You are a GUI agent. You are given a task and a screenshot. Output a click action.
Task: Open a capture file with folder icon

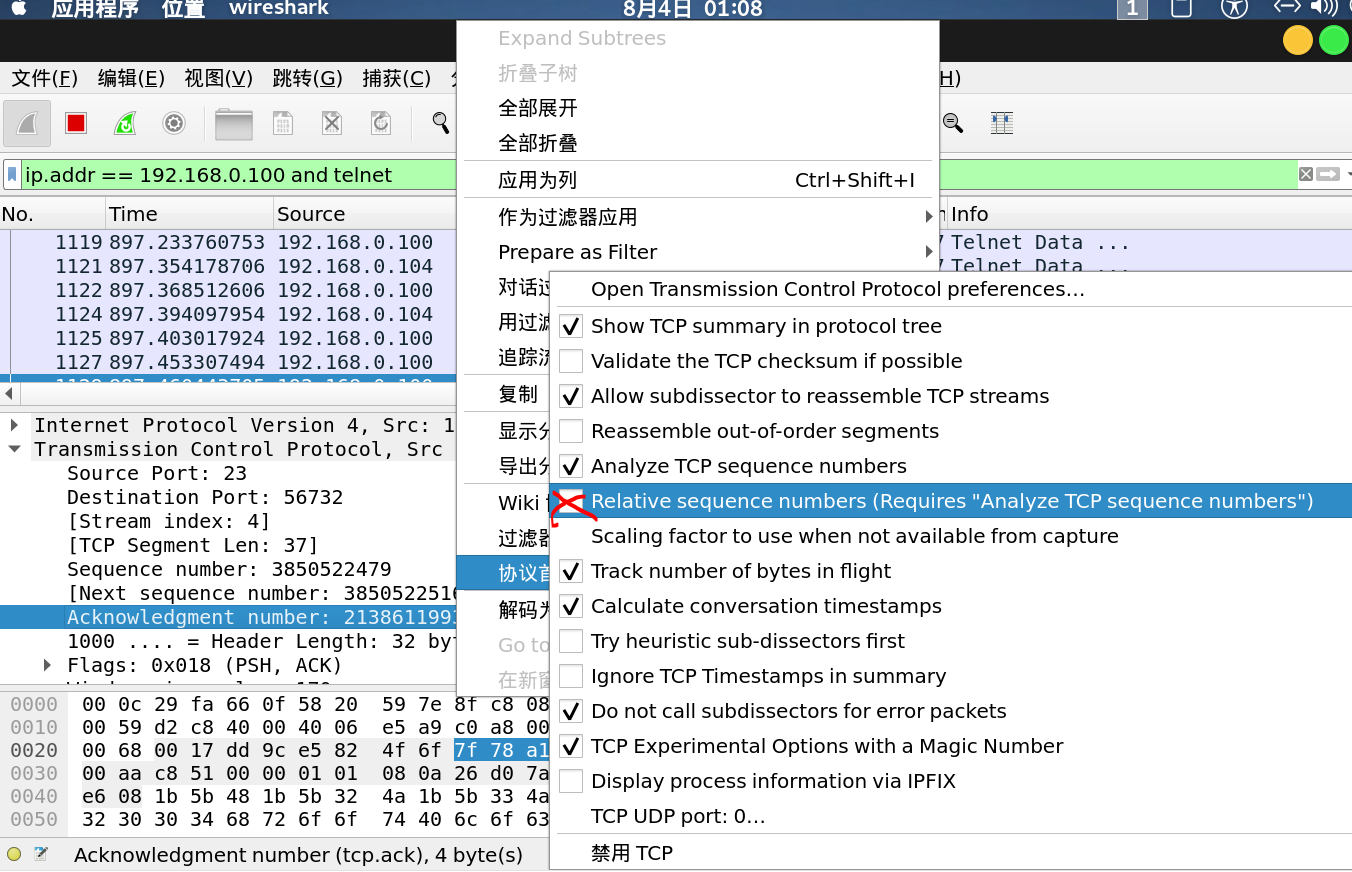click(x=234, y=123)
